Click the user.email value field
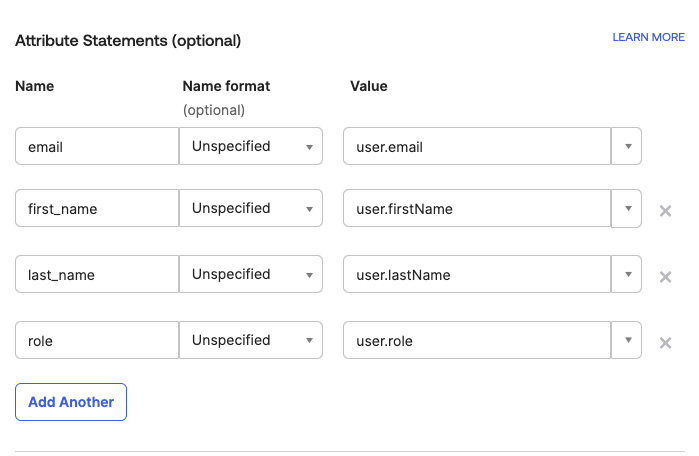 pyautogui.click(x=476, y=146)
